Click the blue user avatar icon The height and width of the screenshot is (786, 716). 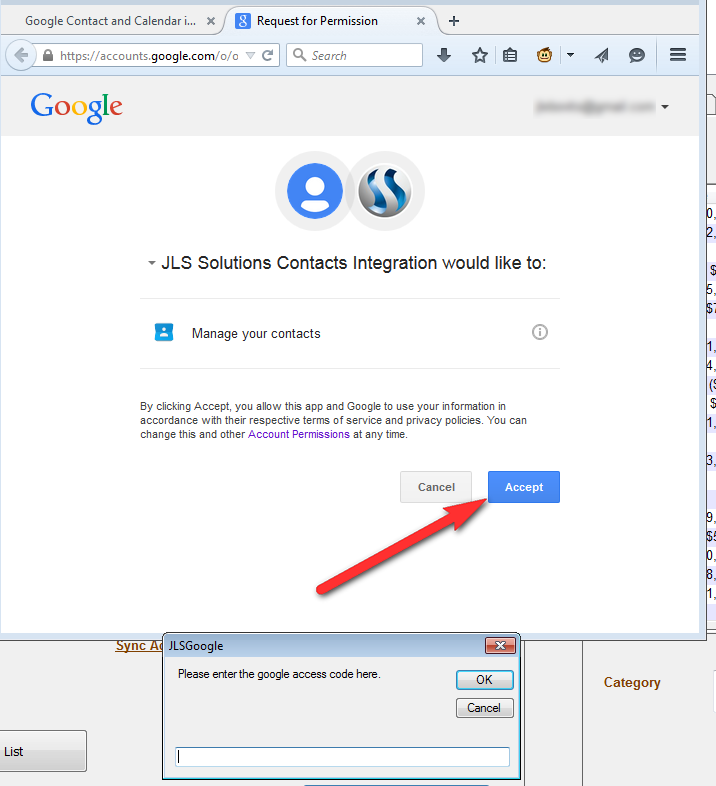click(x=315, y=191)
